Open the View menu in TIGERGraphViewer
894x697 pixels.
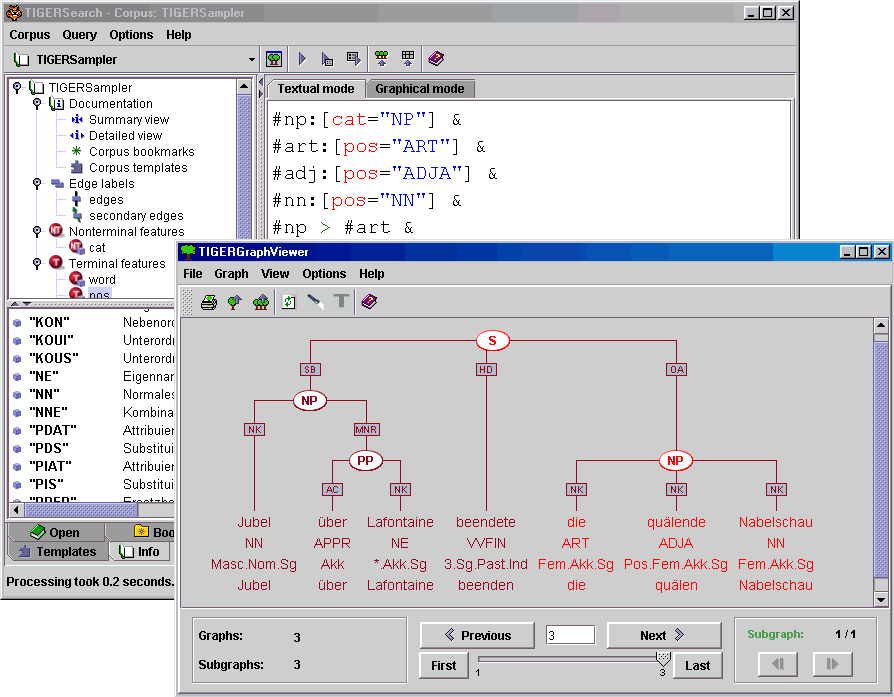[x=275, y=274]
